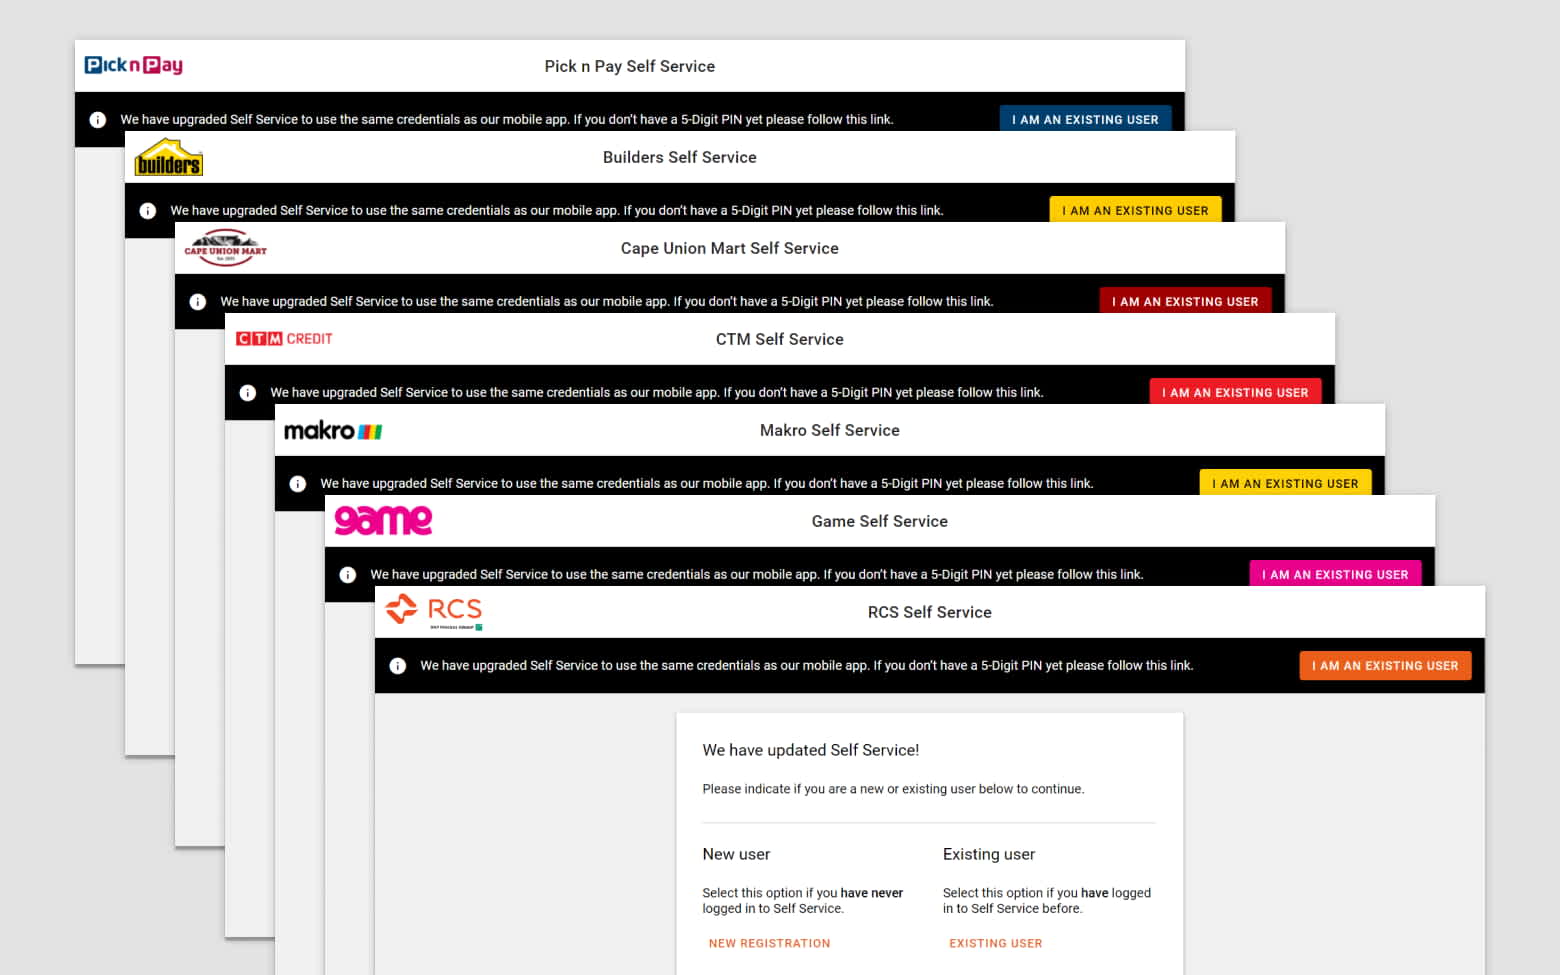
Task: Click the Game logo
Action: pyautogui.click(x=383, y=520)
